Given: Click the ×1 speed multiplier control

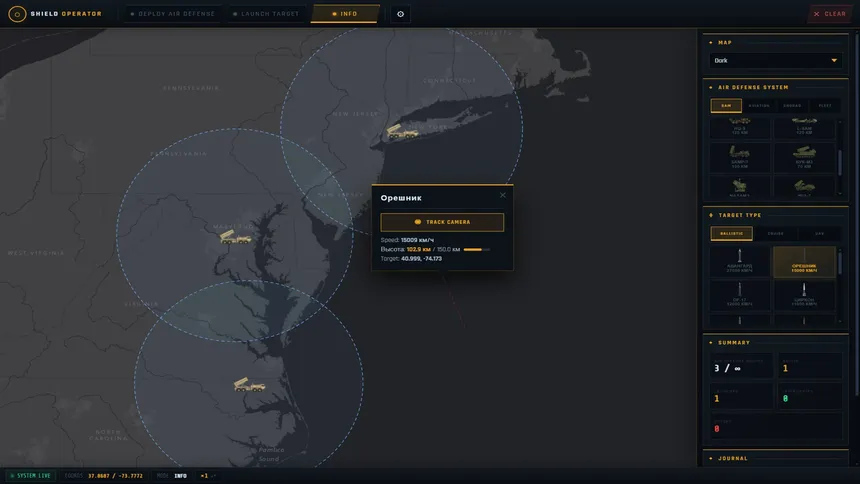Looking at the screenshot, I should (x=207, y=476).
